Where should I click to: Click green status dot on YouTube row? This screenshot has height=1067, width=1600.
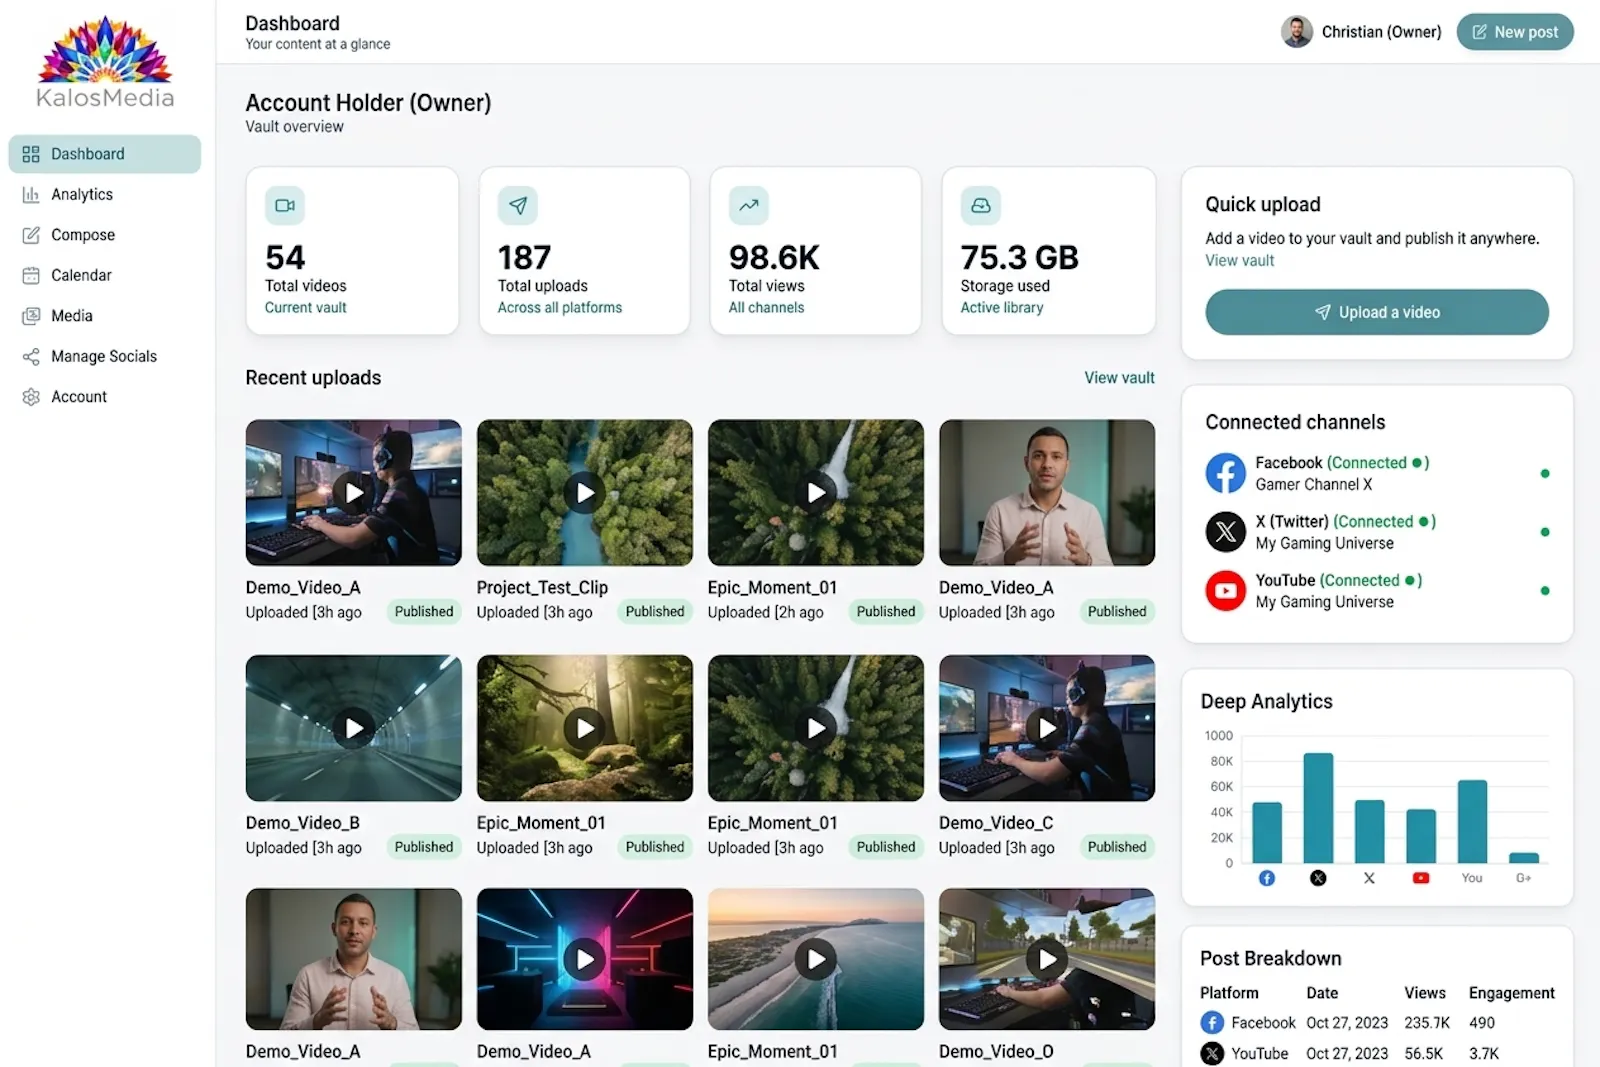(x=1545, y=591)
